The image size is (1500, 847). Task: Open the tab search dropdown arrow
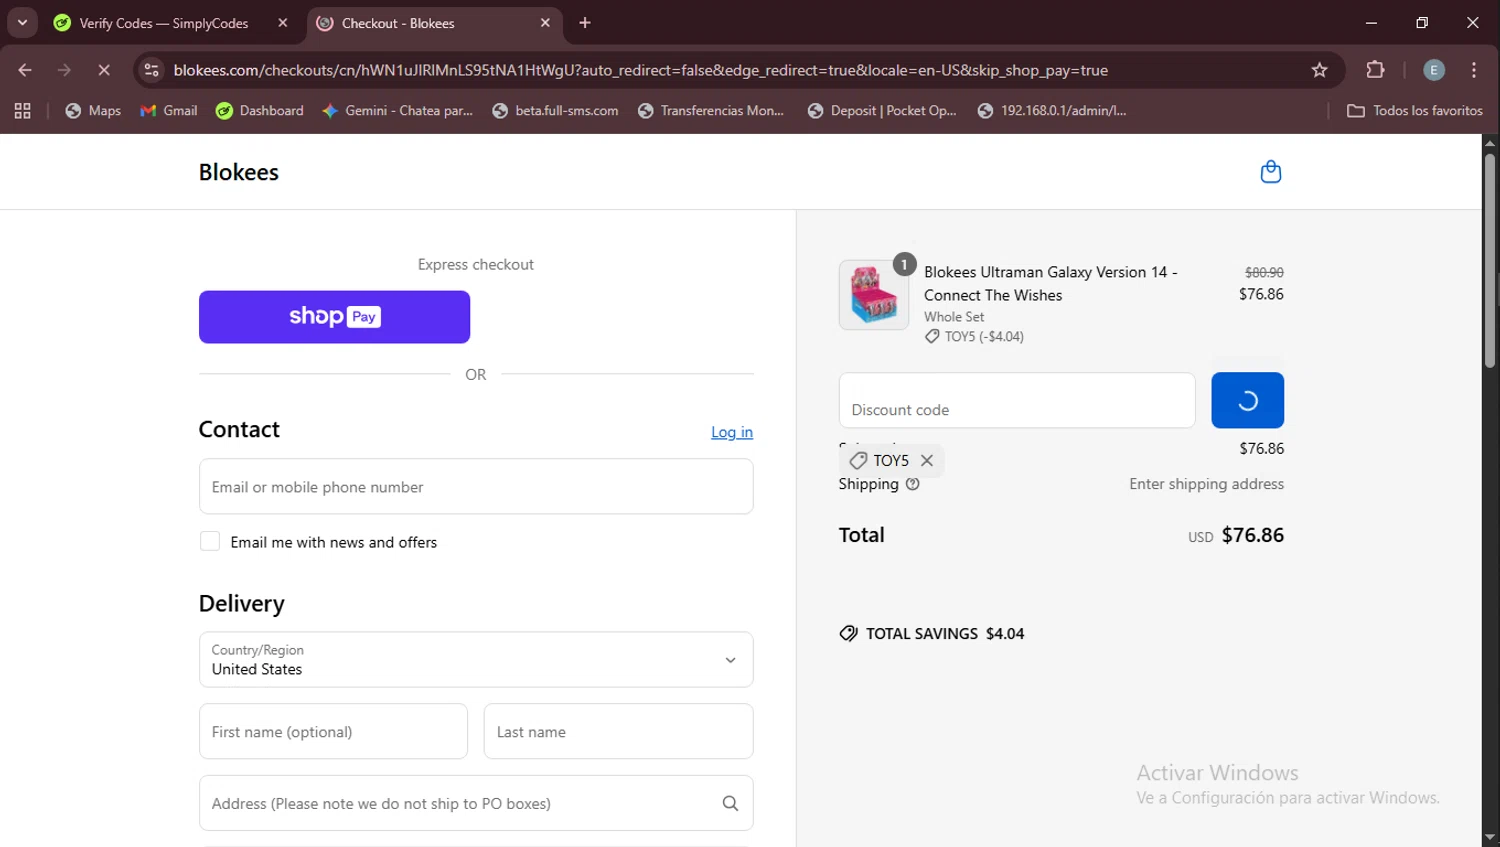click(22, 22)
